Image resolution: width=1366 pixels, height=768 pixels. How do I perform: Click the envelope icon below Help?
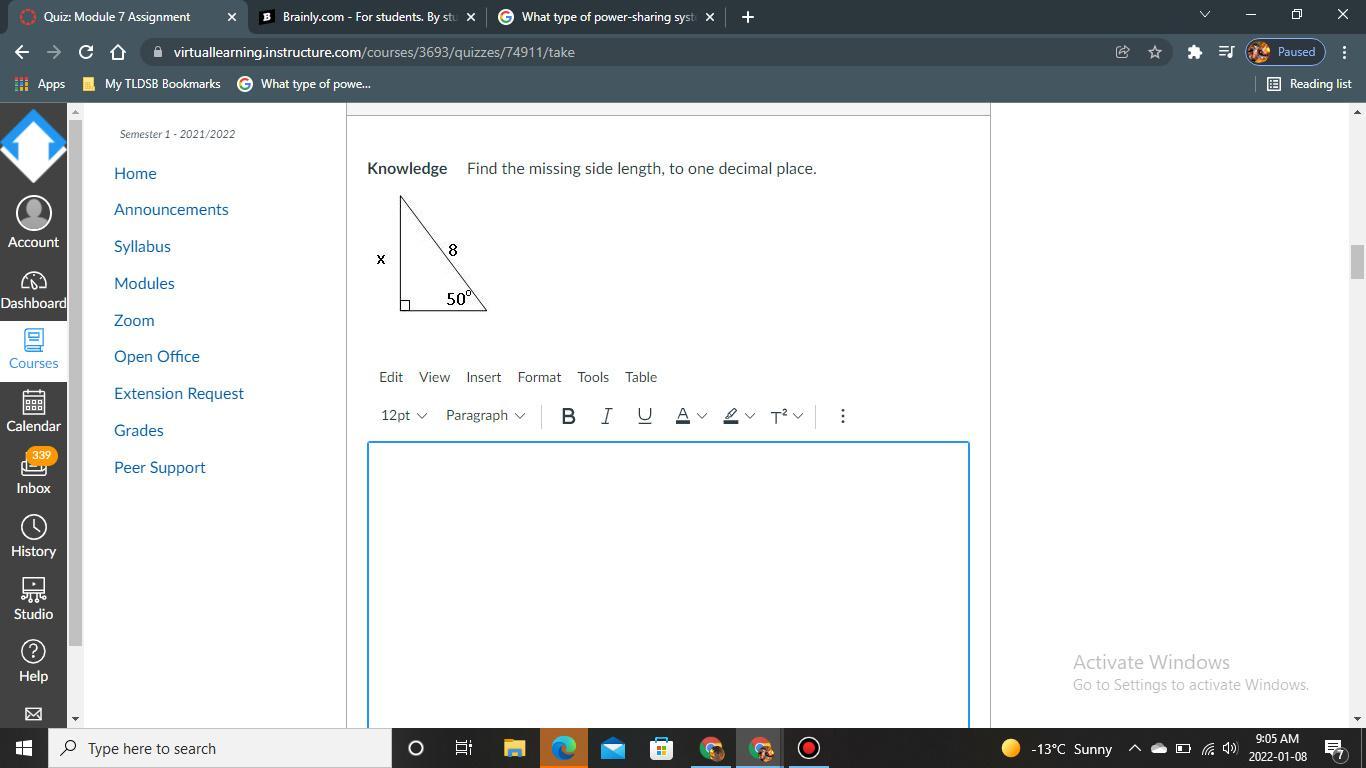point(33,714)
